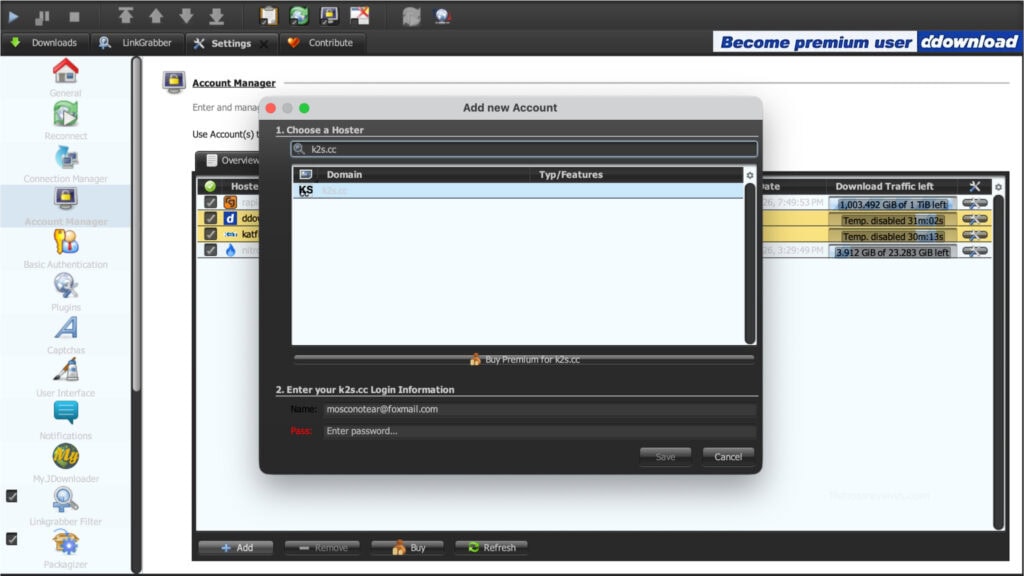Screen dimensions: 1024x576
Task: Open tools for the first account row
Action: [x=974, y=203]
